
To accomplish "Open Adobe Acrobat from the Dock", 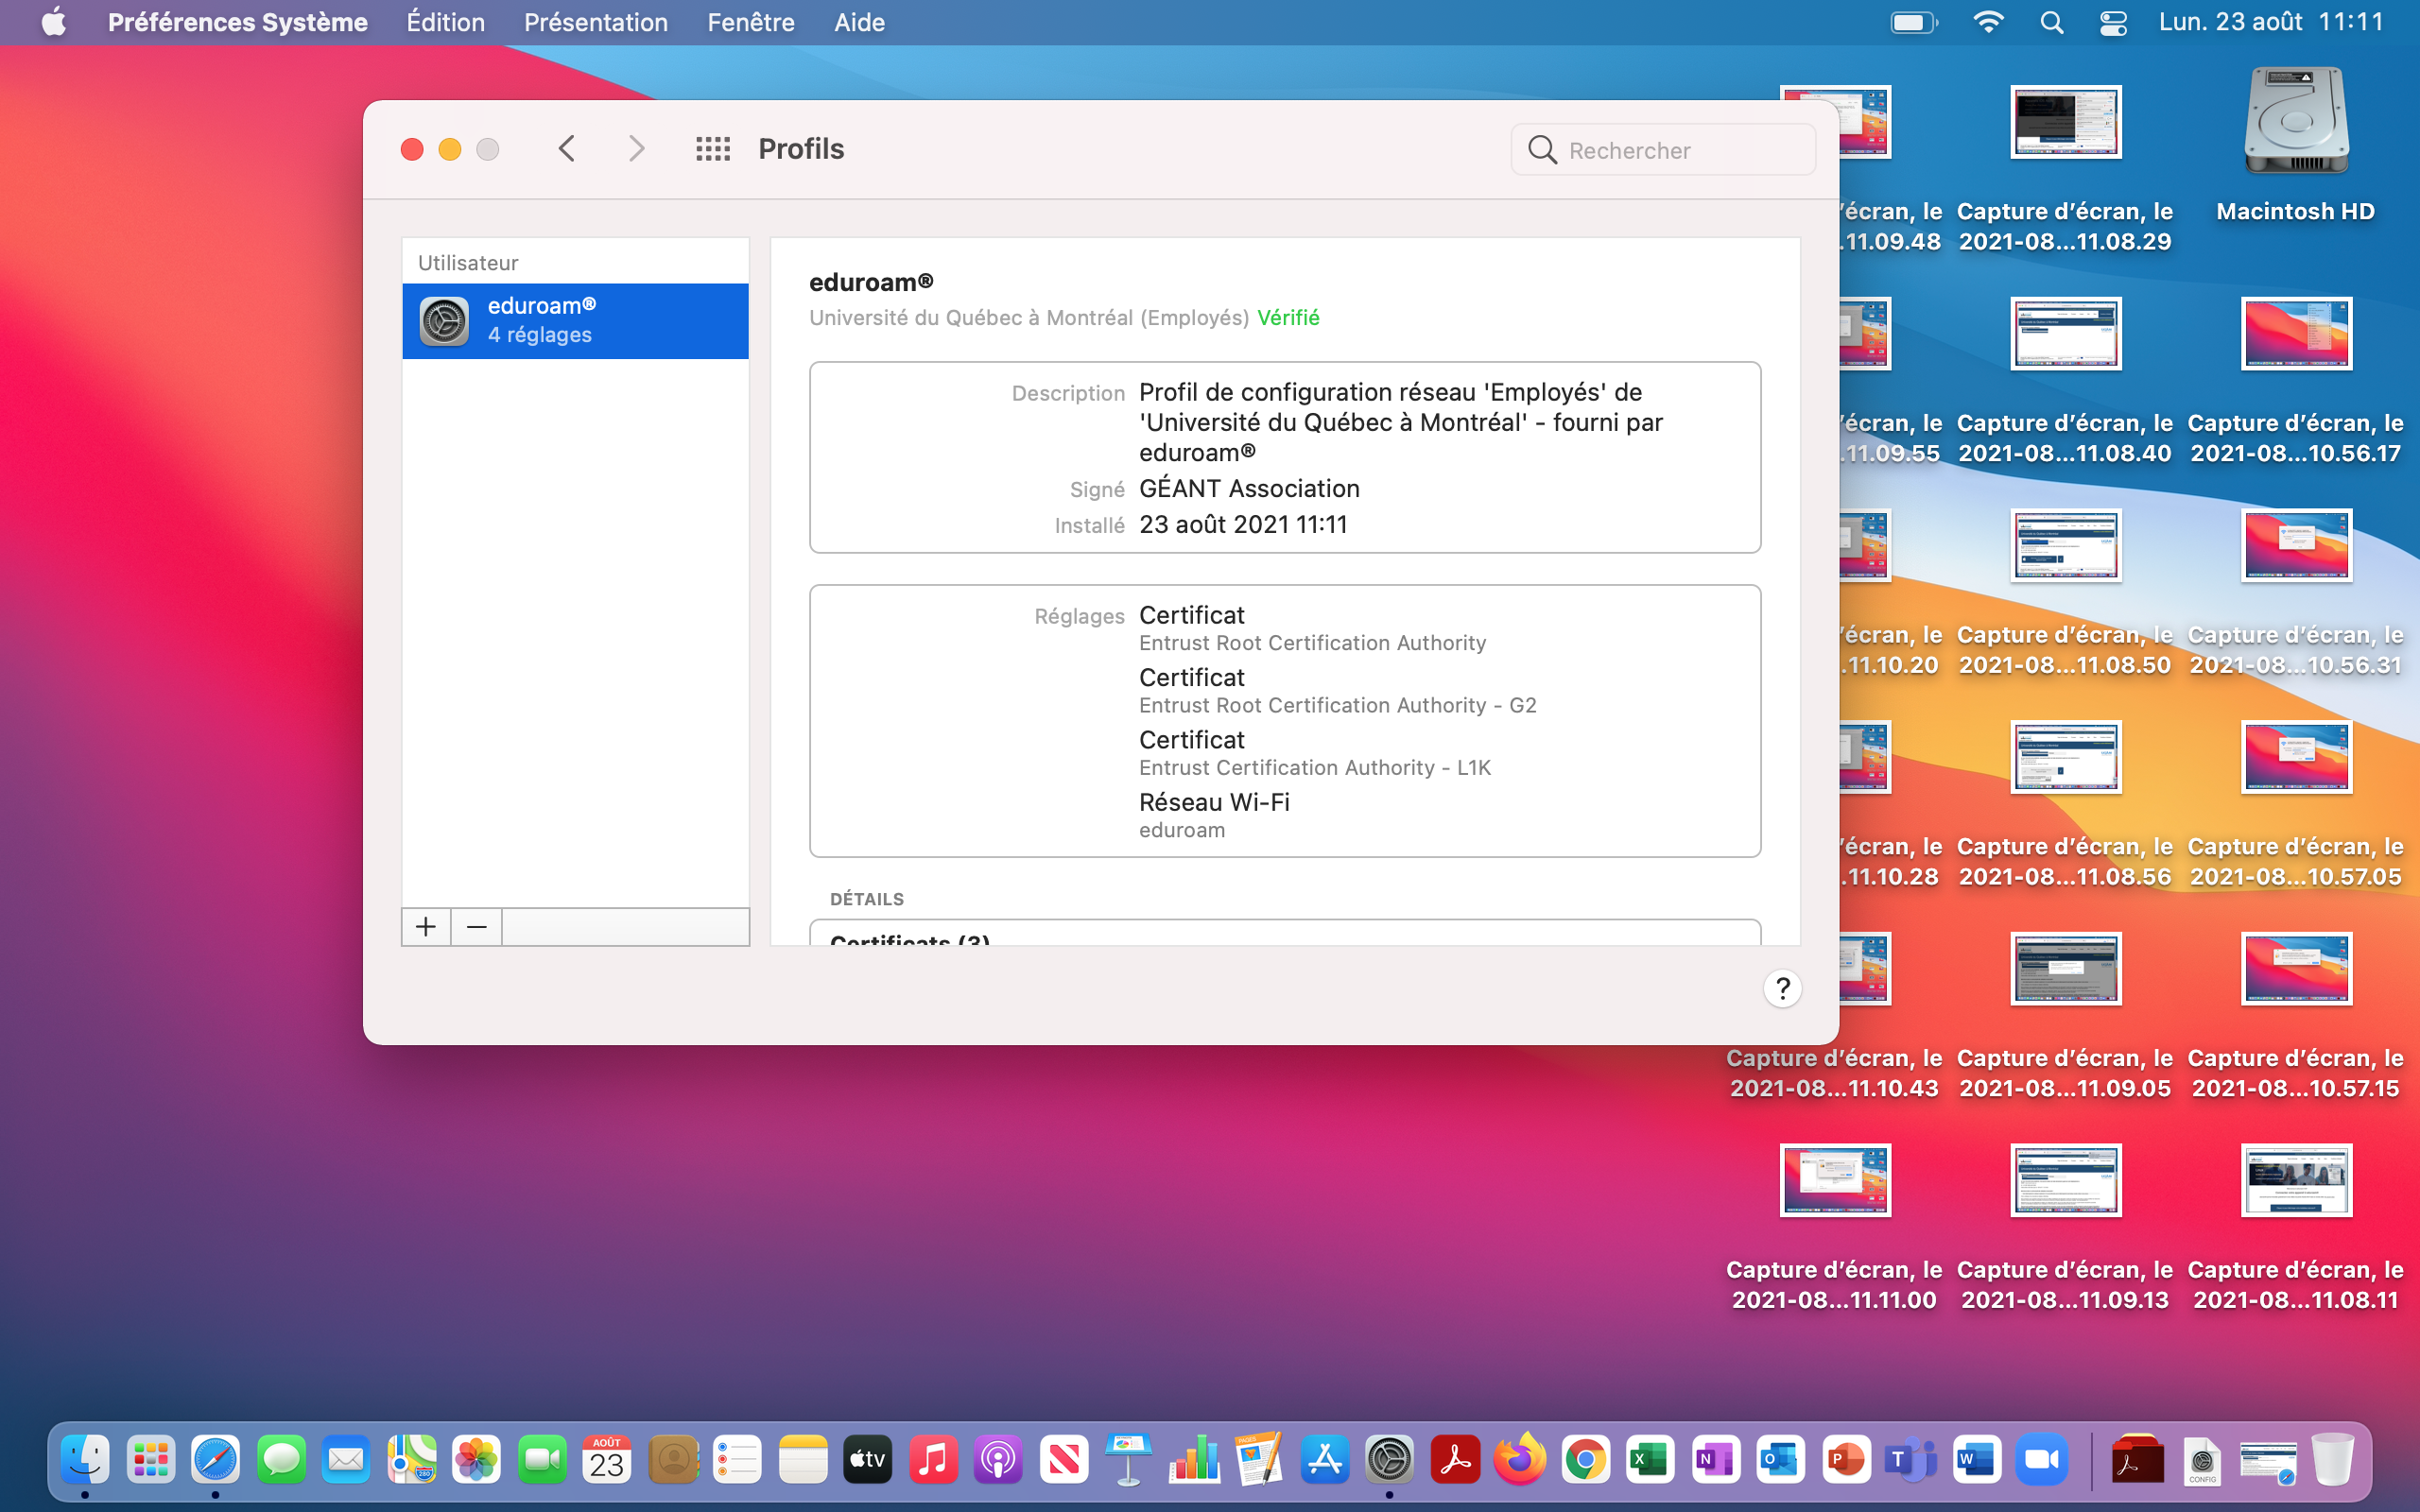I will [x=1455, y=1460].
